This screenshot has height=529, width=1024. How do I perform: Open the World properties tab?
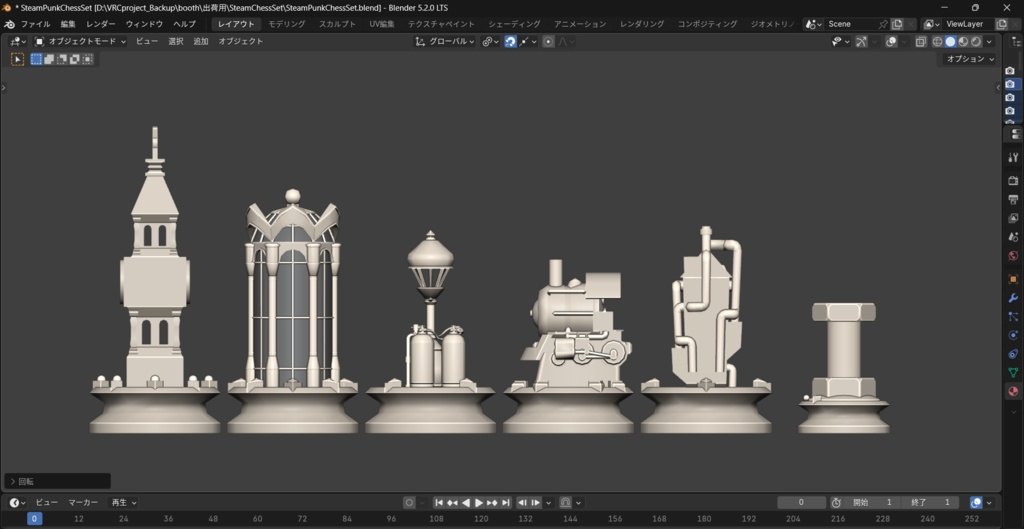(x=1013, y=255)
